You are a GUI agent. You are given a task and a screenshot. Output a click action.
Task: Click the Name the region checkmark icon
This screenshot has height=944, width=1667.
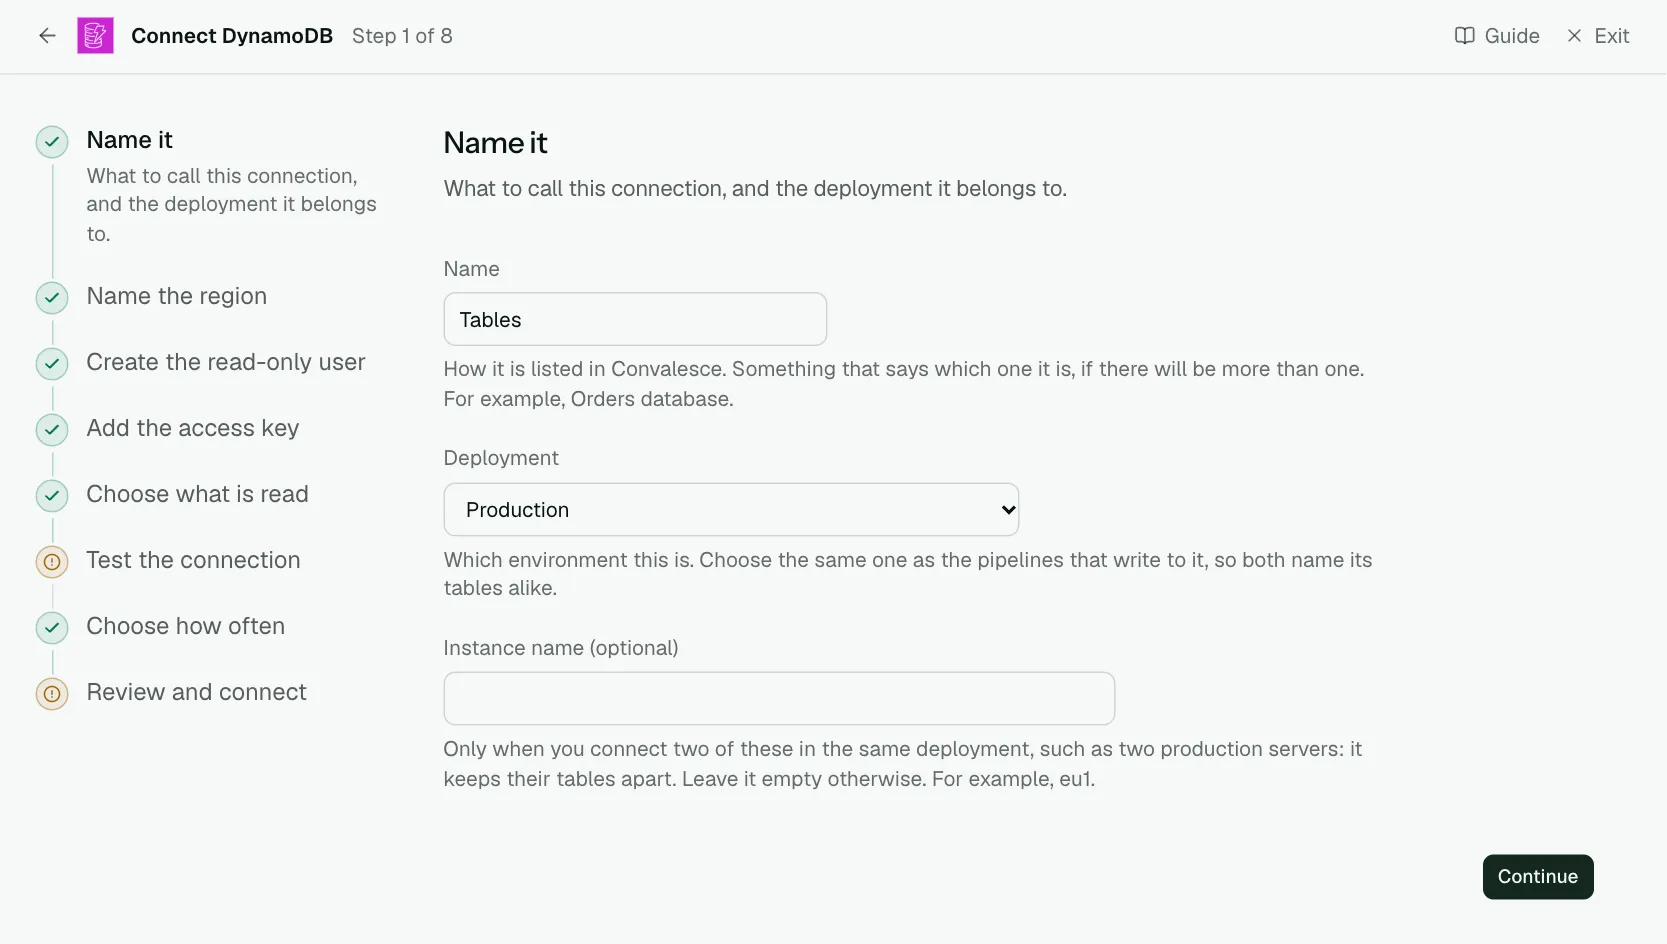tap(52, 298)
